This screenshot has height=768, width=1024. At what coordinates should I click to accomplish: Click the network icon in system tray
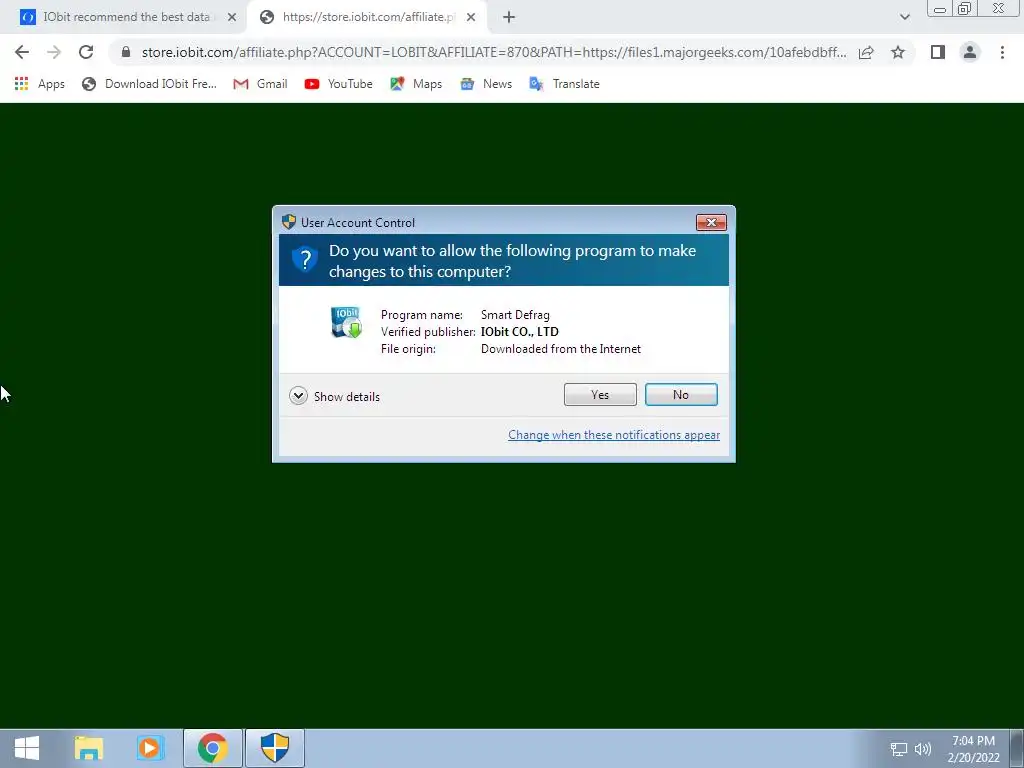click(899, 749)
